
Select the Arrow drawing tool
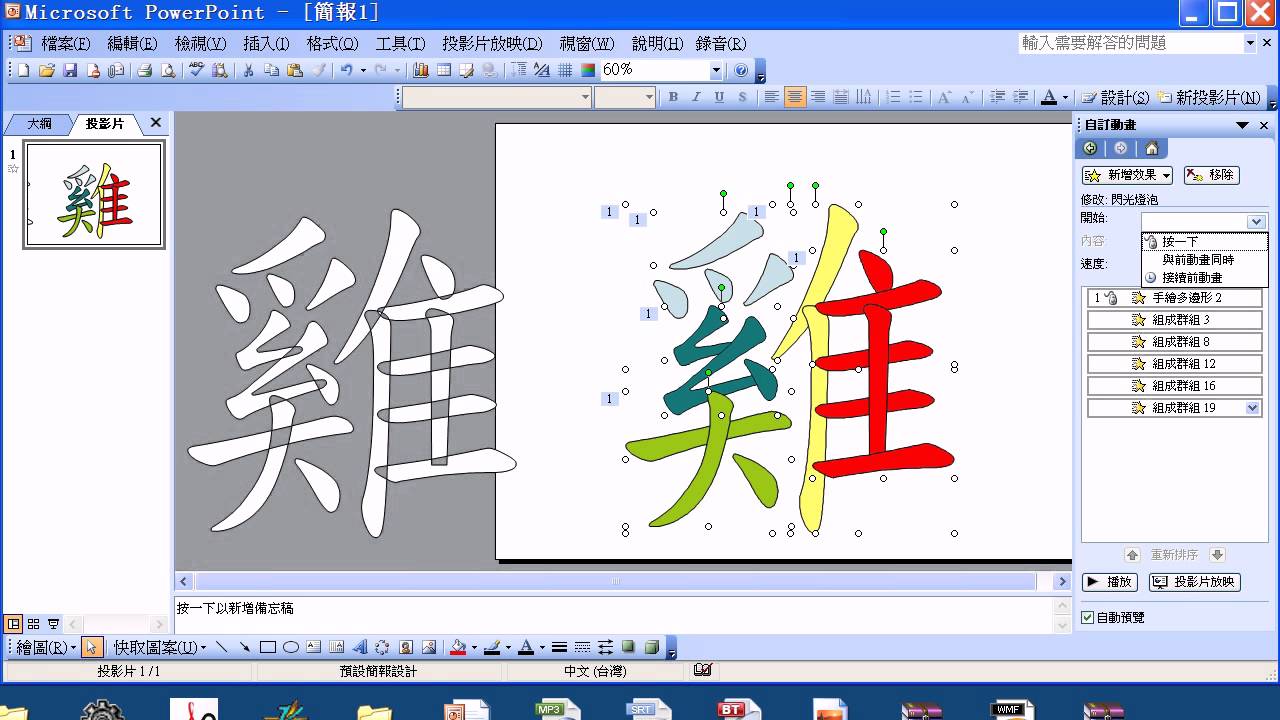pos(245,648)
